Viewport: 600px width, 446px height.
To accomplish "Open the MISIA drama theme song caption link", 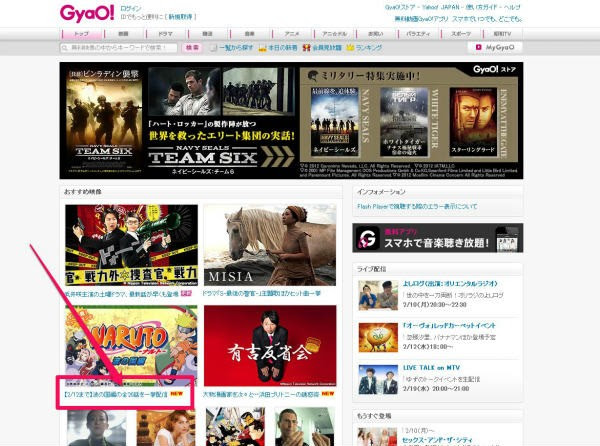I will pyautogui.click(x=262, y=293).
